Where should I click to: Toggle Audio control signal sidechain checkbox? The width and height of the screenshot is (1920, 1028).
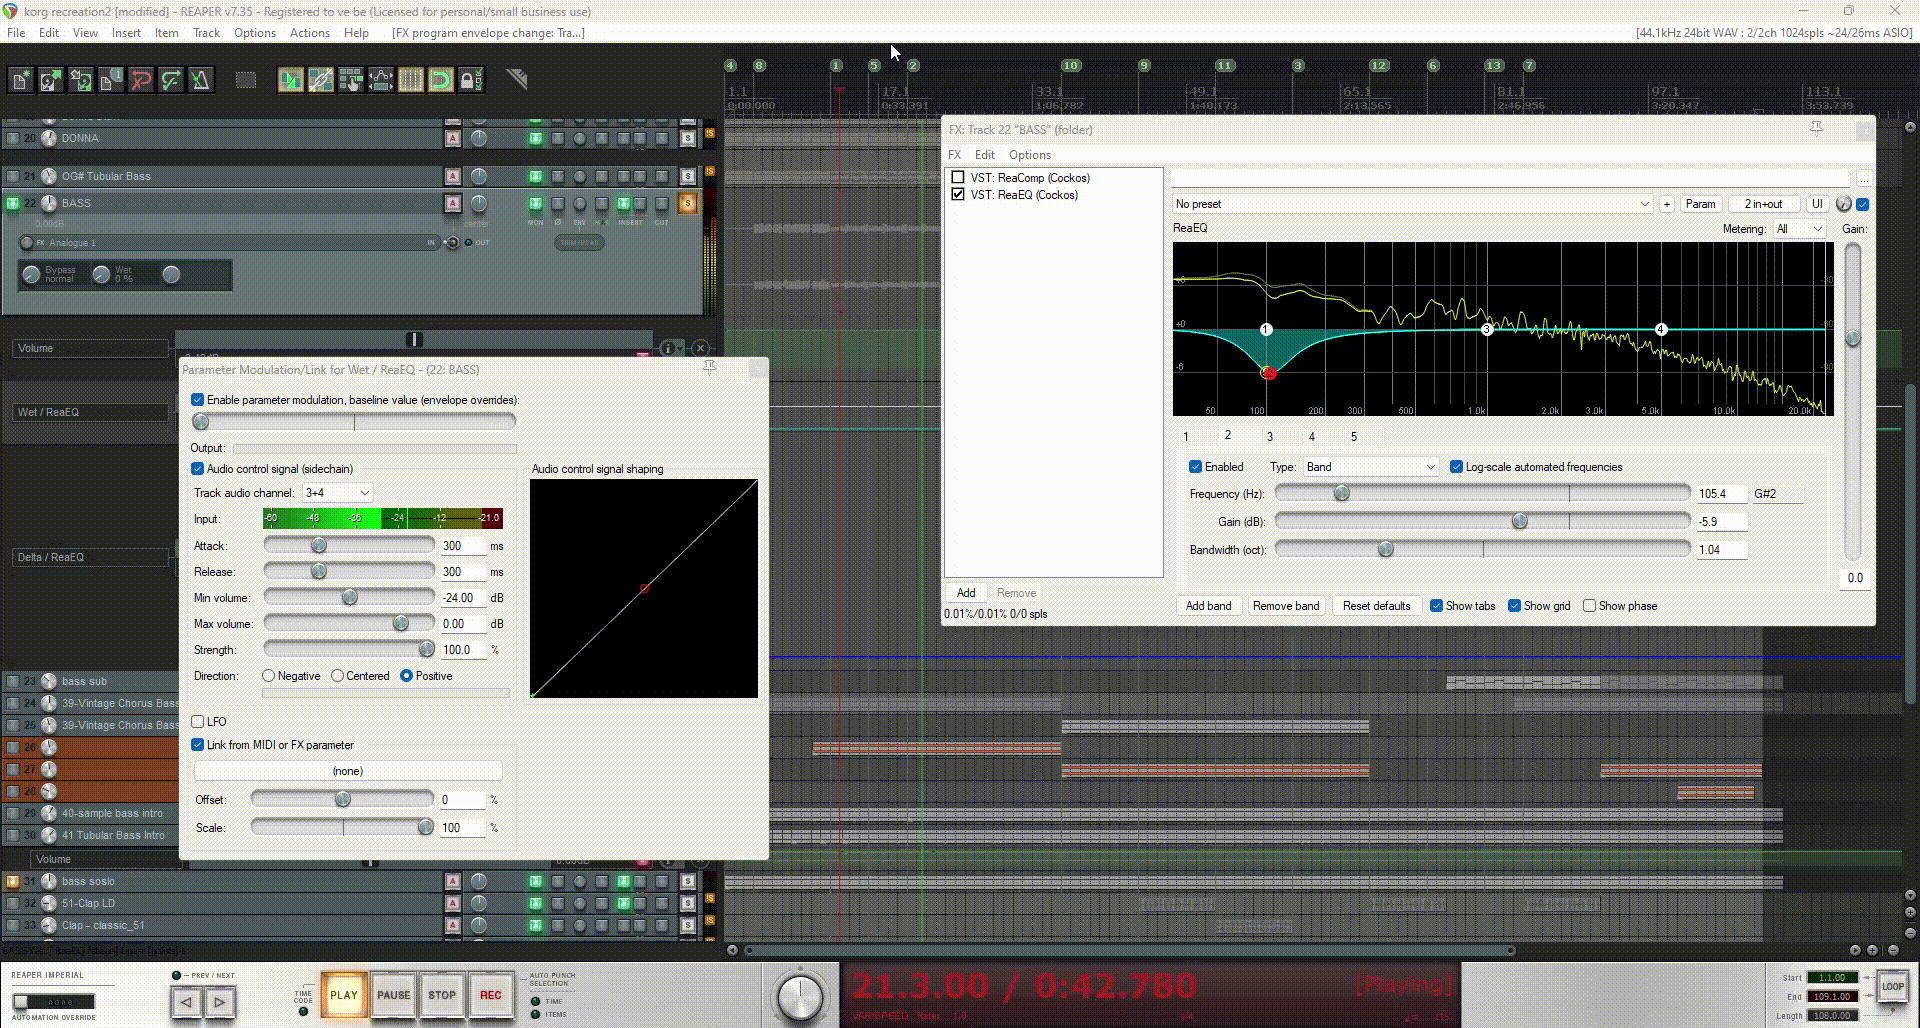[x=197, y=469]
